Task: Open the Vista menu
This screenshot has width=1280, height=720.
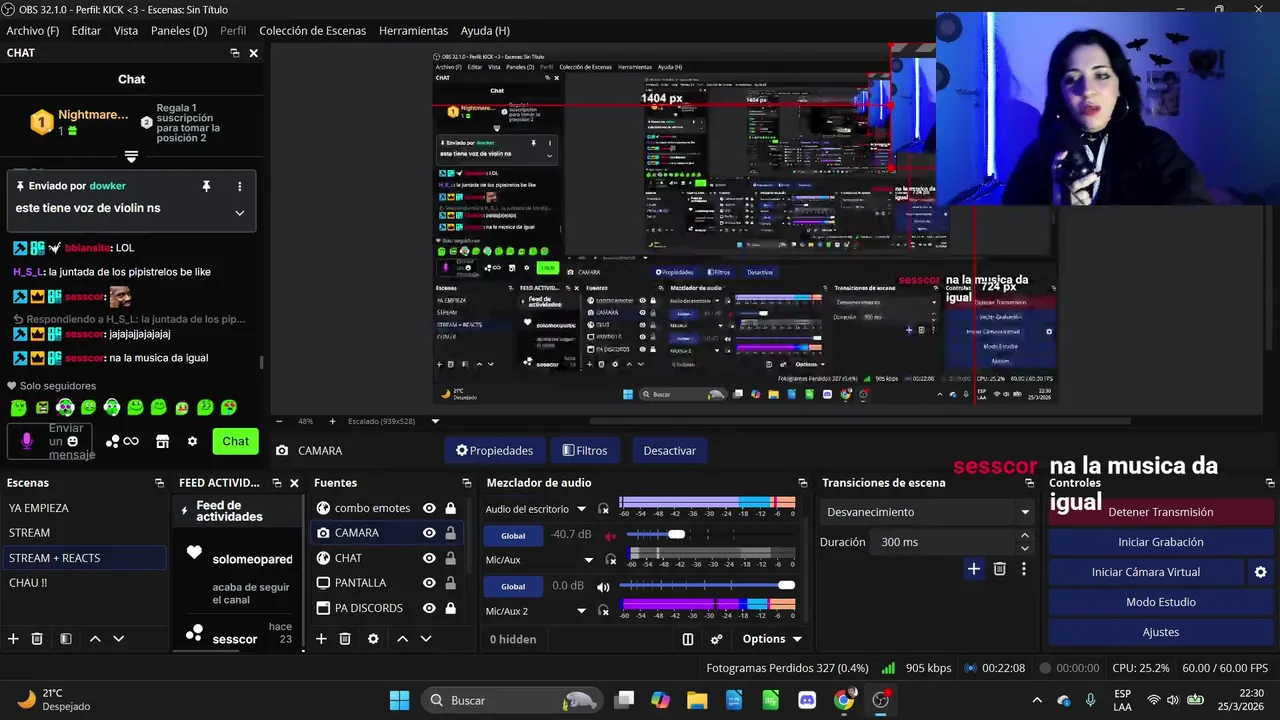Action: tap(126, 31)
